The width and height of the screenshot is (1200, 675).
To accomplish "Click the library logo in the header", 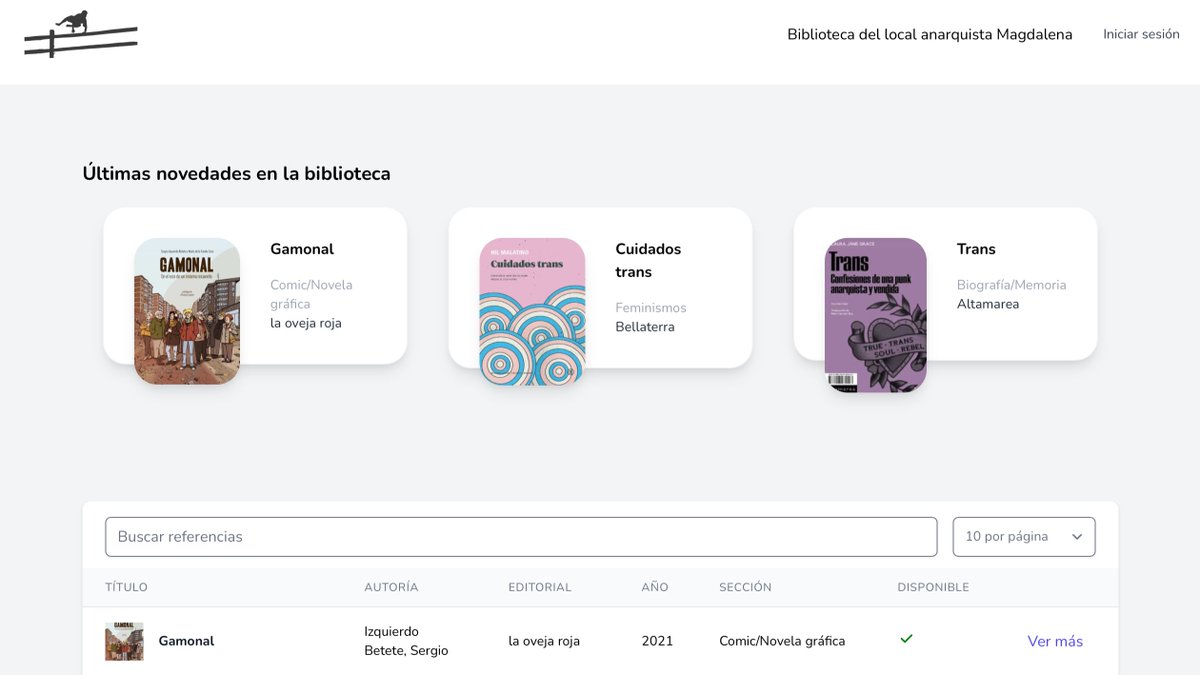I will tap(81, 33).
